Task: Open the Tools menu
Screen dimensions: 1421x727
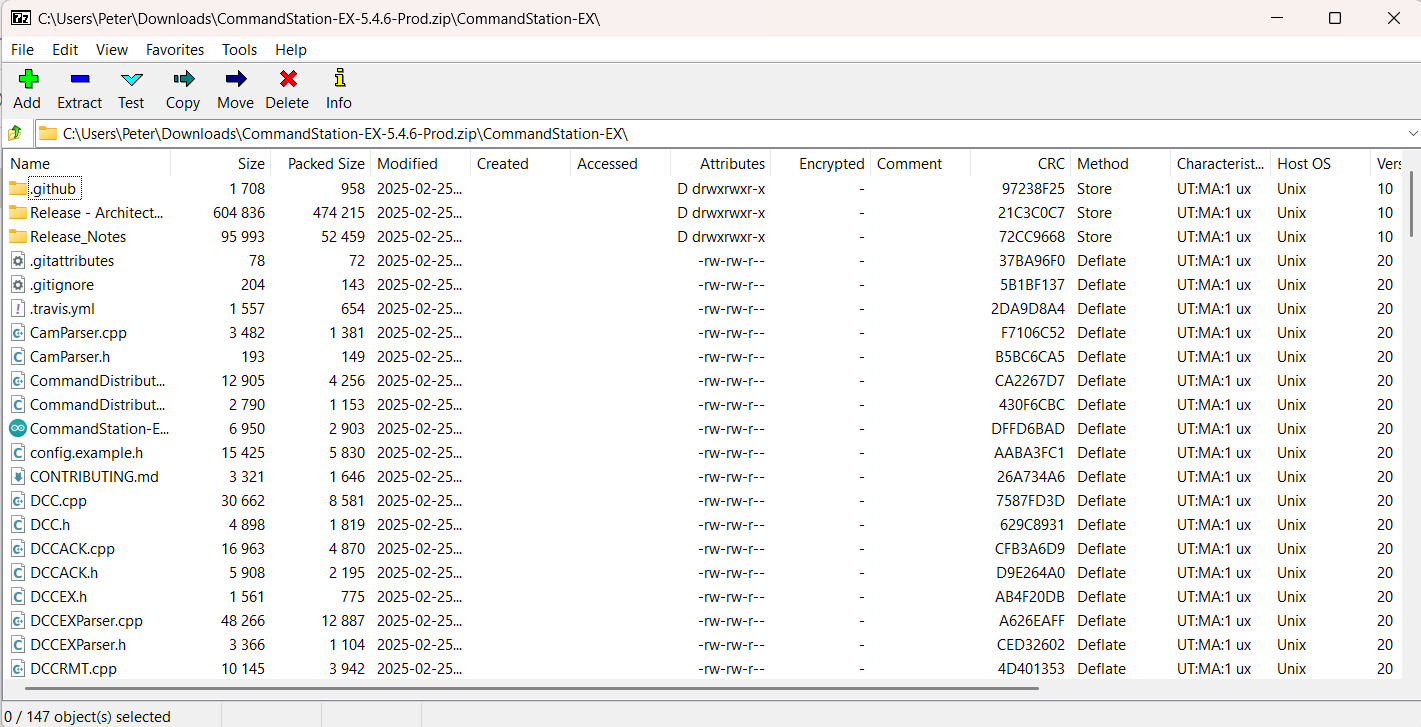Action: tap(239, 49)
